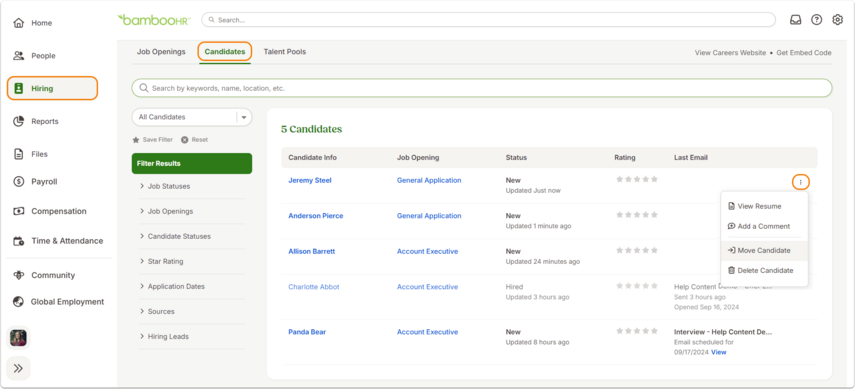The width and height of the screenshot is (855, 389).
Task: Open Global Employment in sidebar
Action: pos(58,302)
